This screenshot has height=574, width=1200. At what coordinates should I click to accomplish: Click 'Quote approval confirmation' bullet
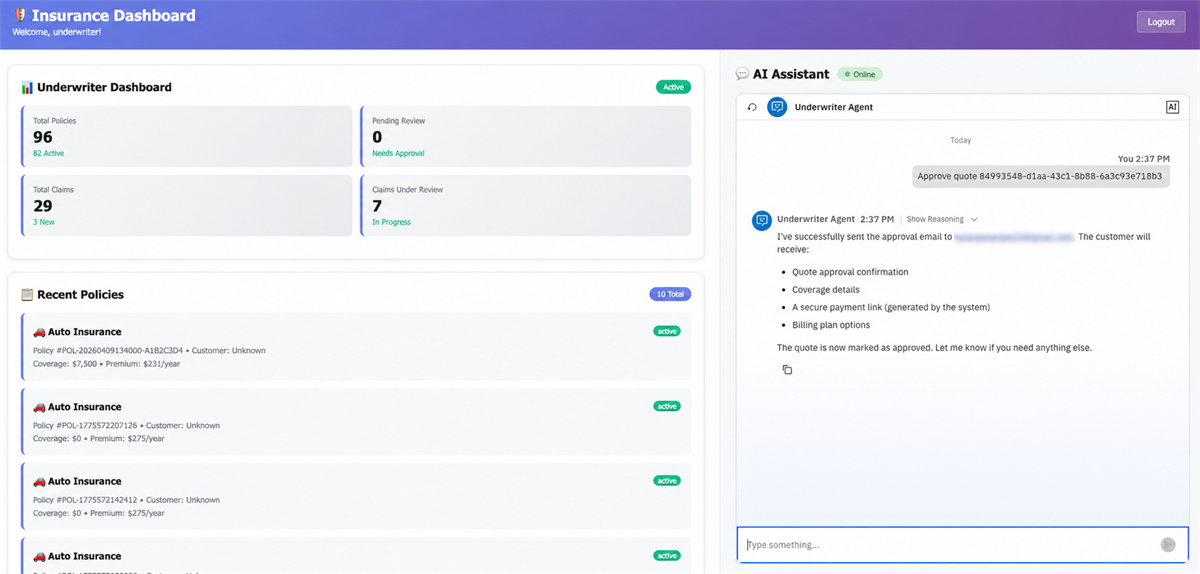[x=850, y=272]
